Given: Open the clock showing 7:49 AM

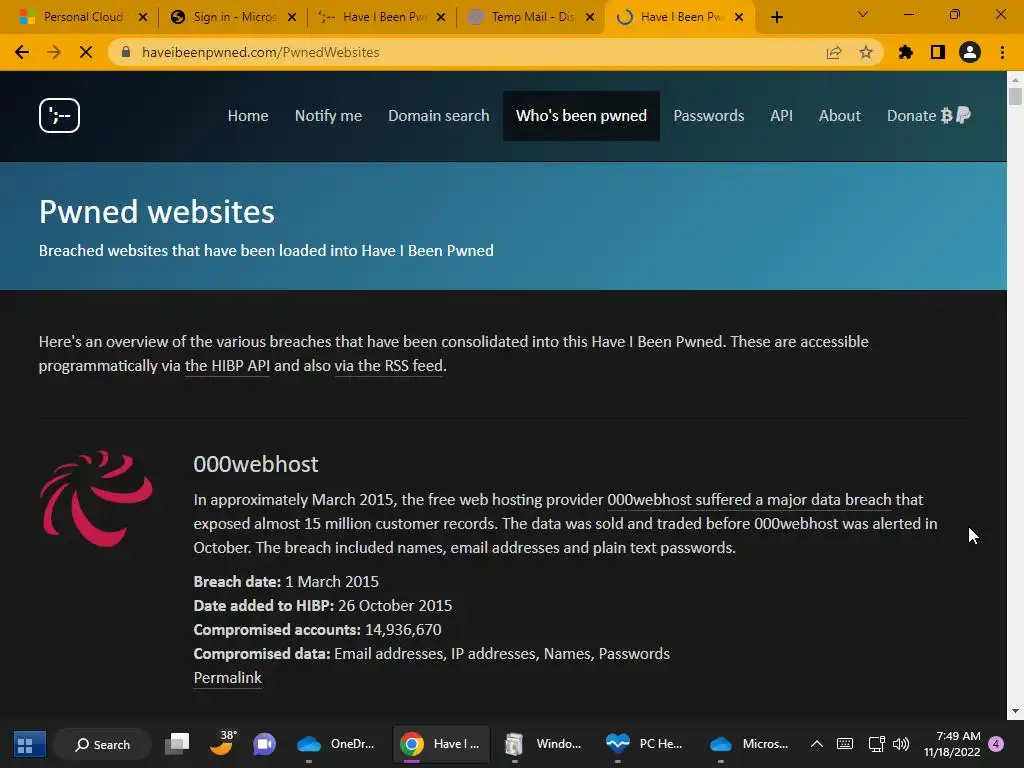Looking at the screenshot, I should pyautogui.click(x=952, y=744).
